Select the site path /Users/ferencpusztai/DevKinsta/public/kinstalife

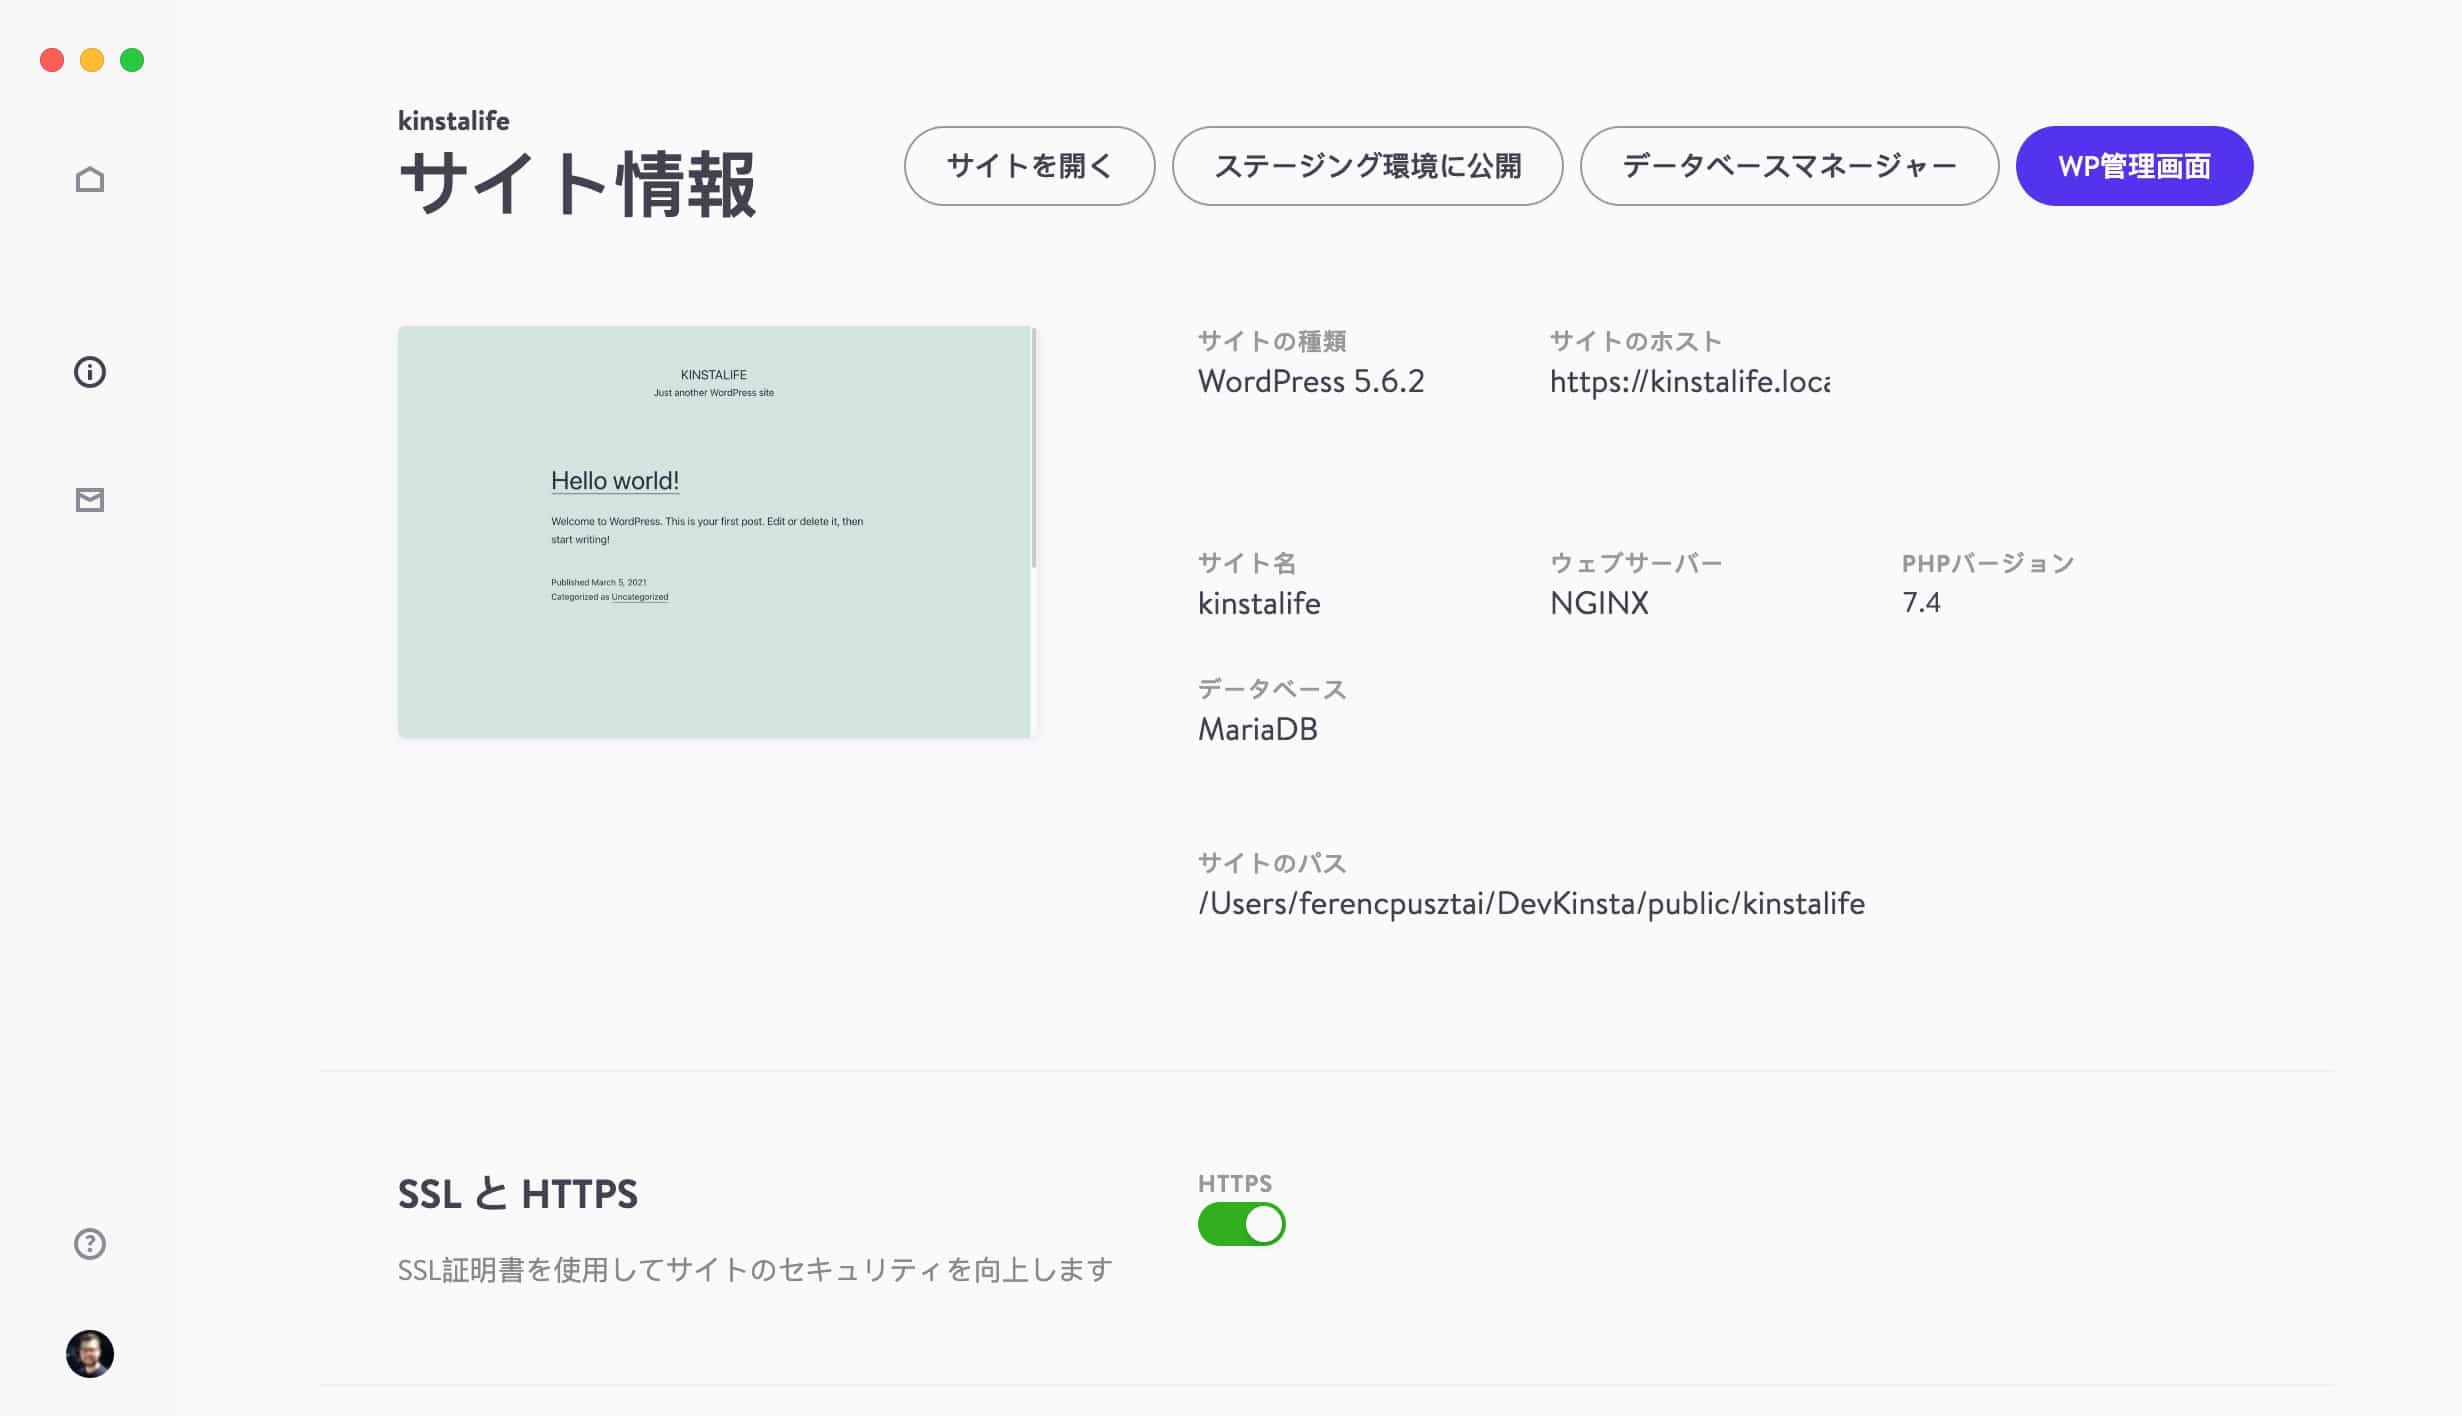coord(1531,903)
